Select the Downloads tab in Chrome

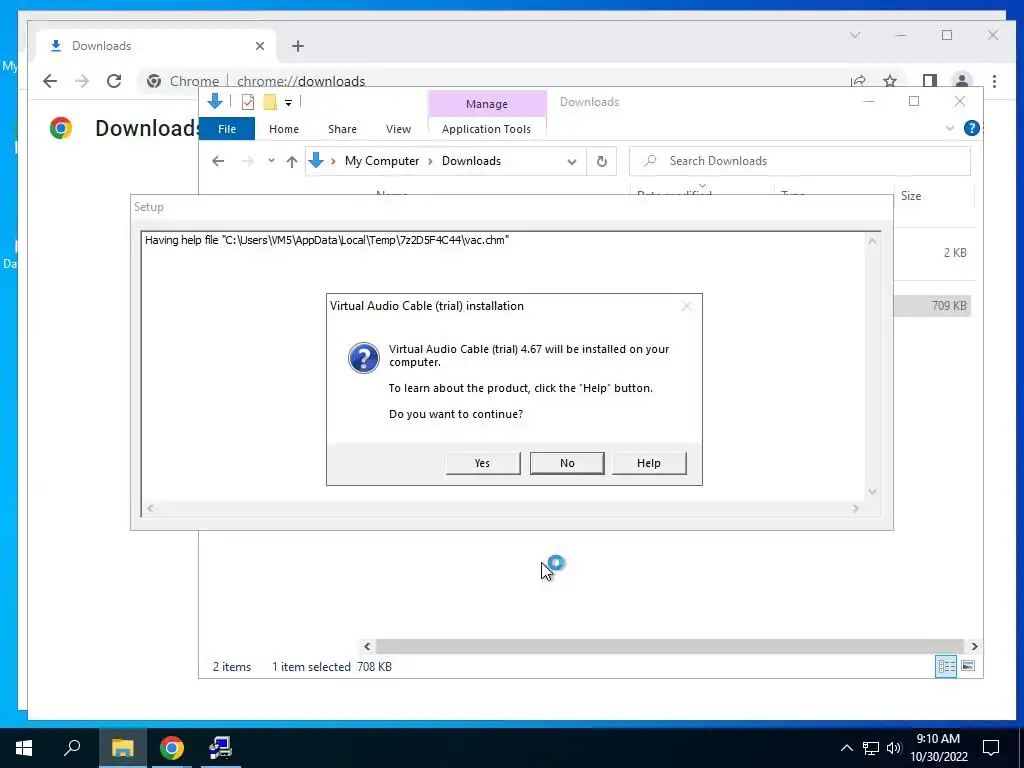click(155, 46)
